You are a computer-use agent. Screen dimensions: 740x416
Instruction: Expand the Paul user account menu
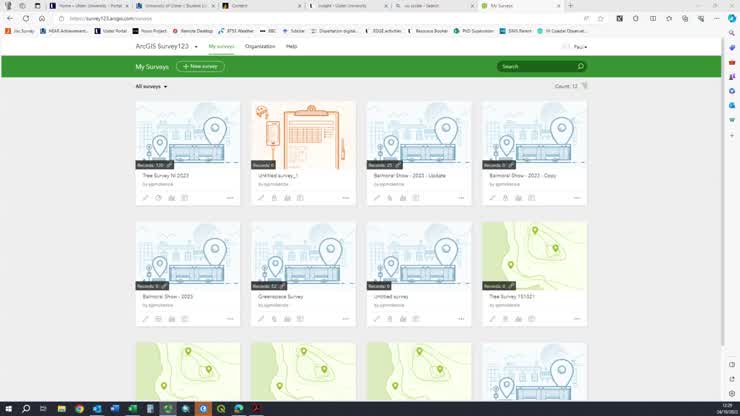pos(579,47)
